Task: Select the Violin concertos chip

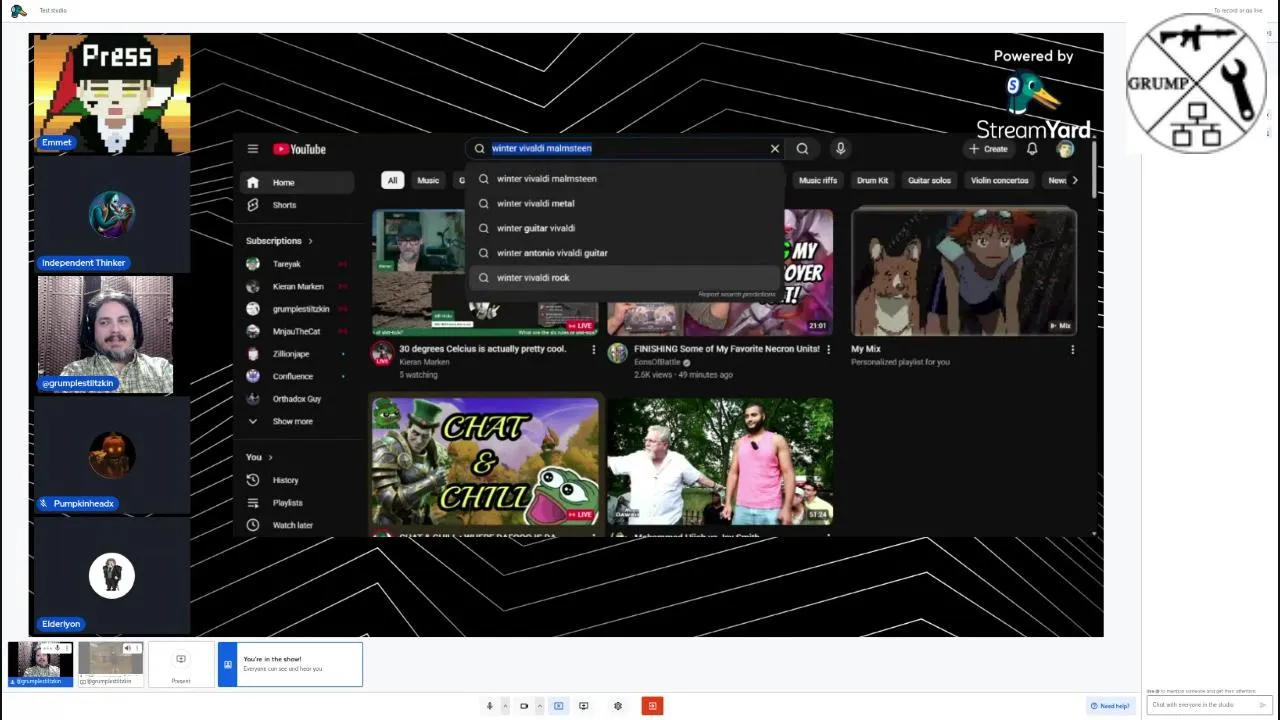Action: 999,180
